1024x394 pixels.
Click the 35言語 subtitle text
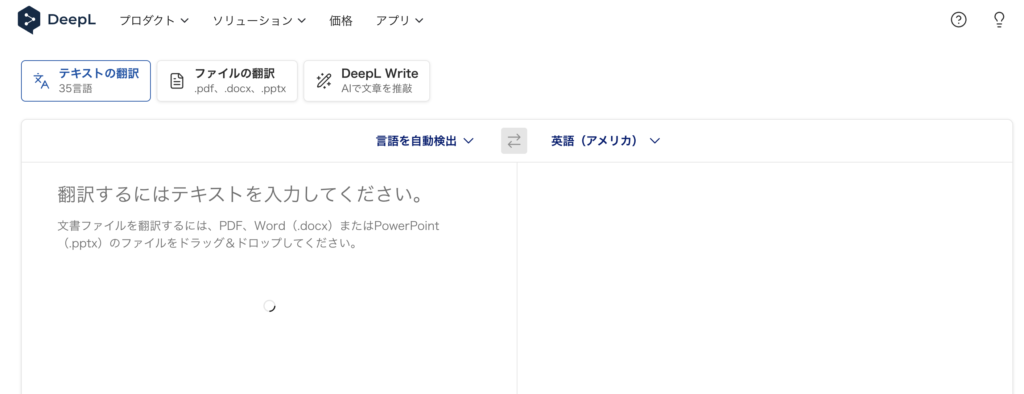pyautogui.click(x=76, y=89)
